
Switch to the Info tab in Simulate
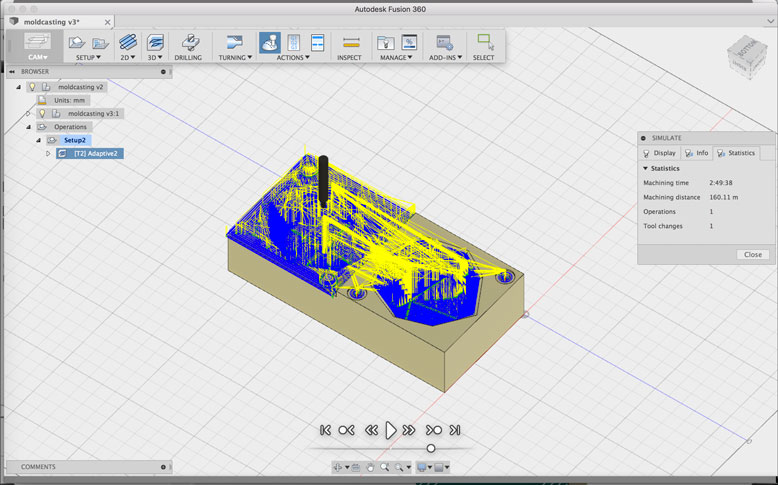[x=697, y=153]
